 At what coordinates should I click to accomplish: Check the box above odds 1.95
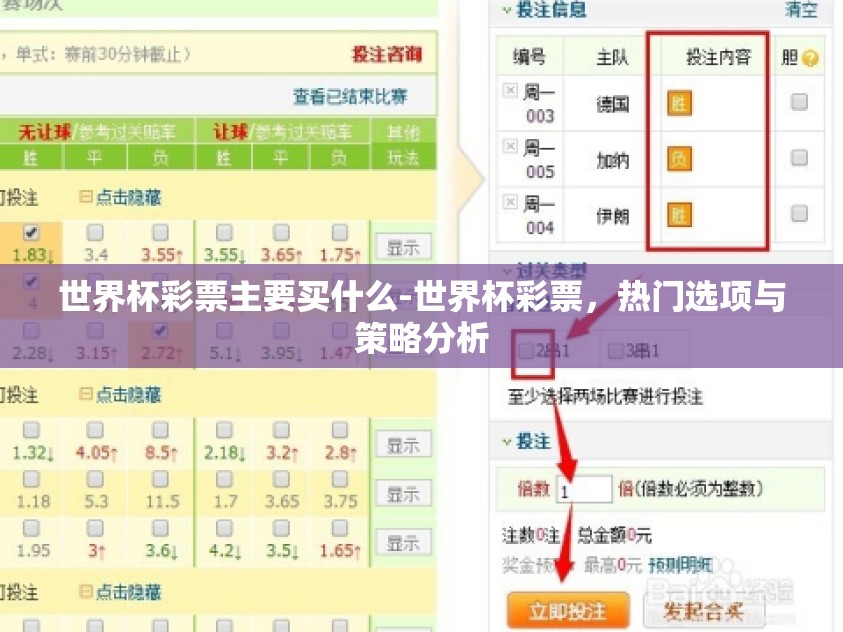click(x=31, y=528)
